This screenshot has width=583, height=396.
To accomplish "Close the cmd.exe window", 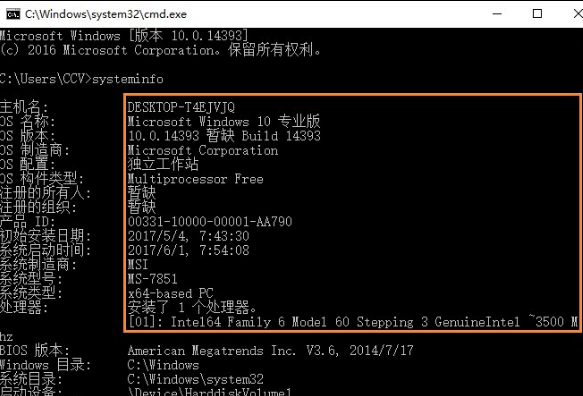I will coord(578,14).
